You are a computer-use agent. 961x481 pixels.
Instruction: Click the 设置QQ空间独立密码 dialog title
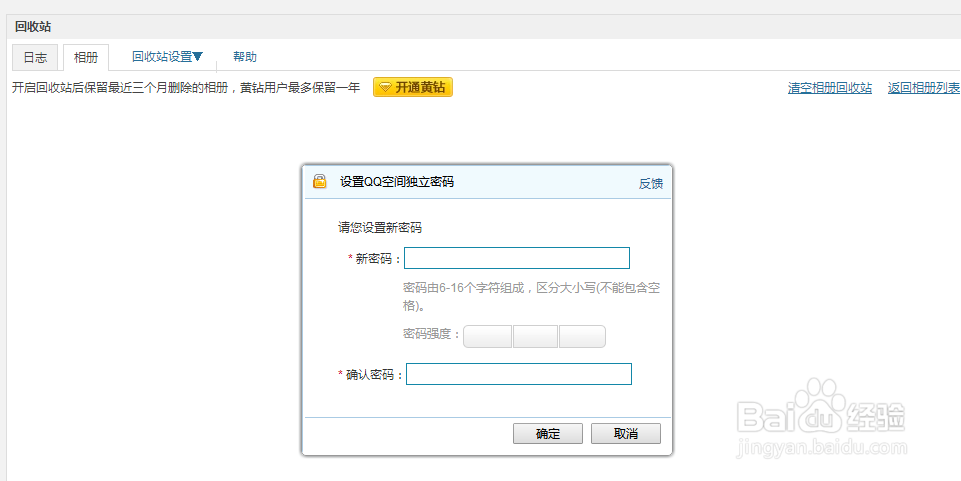(396, 182)
